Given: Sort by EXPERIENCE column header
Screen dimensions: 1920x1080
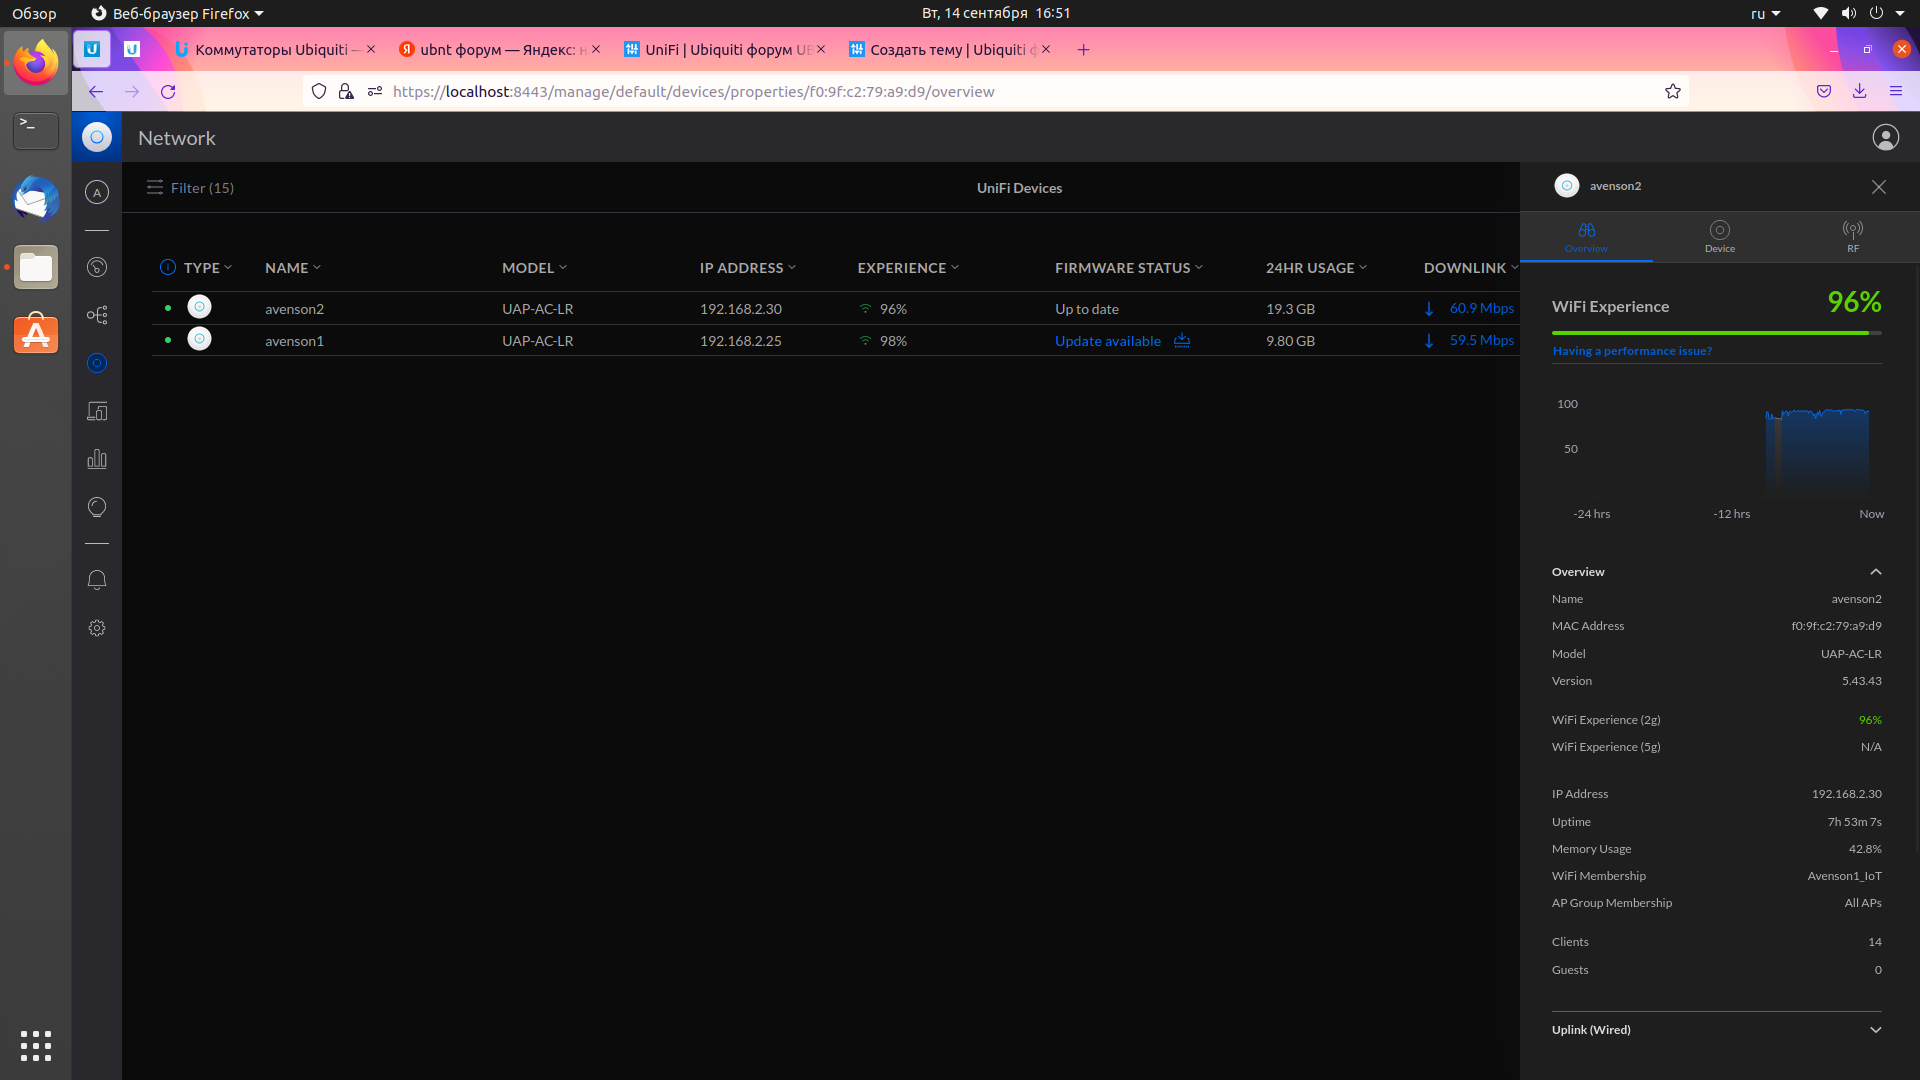Looking at the screenshot, I should click(908, 268).
